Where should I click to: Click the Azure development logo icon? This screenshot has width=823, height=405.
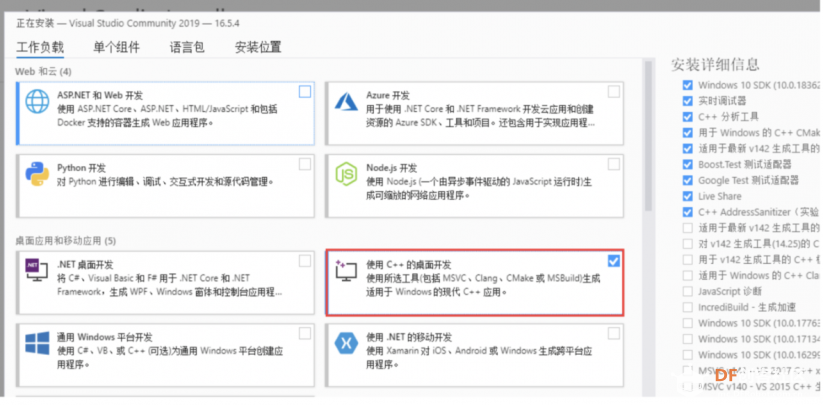pos(346,102)
